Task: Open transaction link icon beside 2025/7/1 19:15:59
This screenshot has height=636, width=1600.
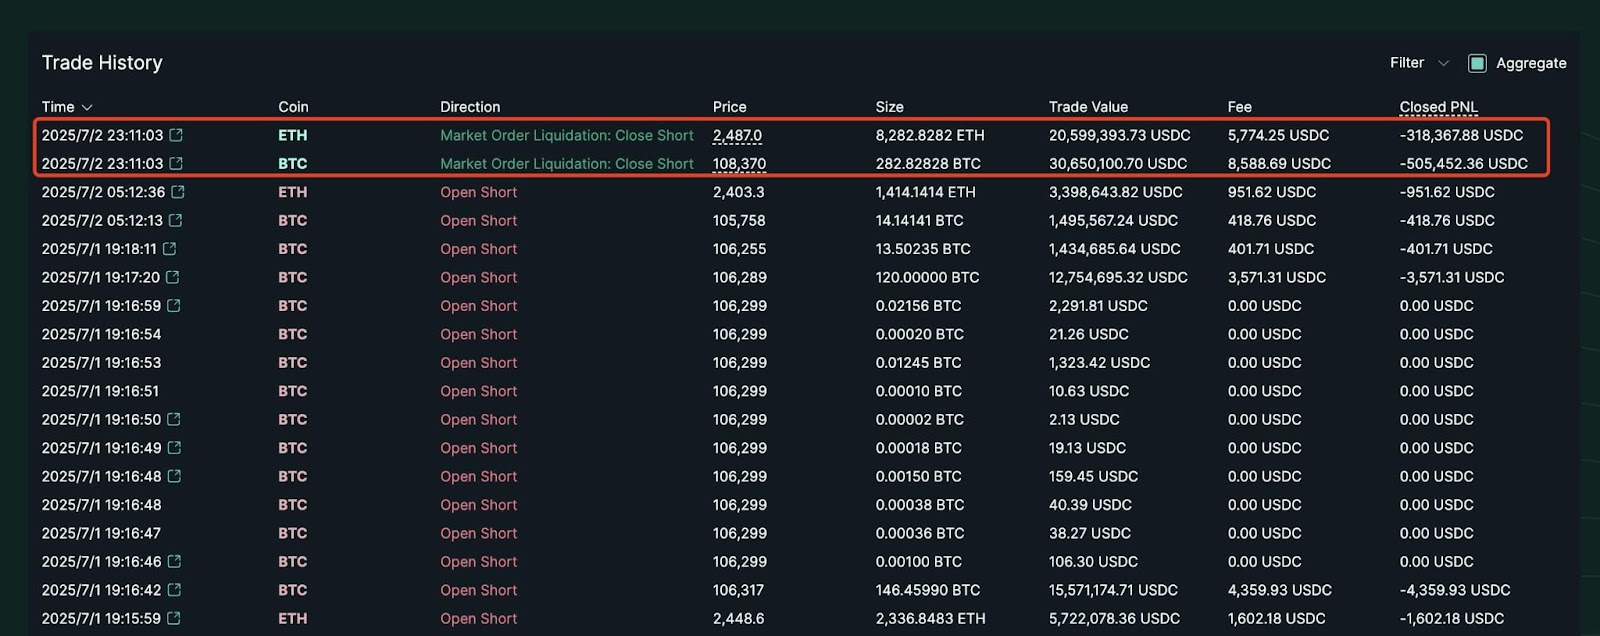Action: 174,618
